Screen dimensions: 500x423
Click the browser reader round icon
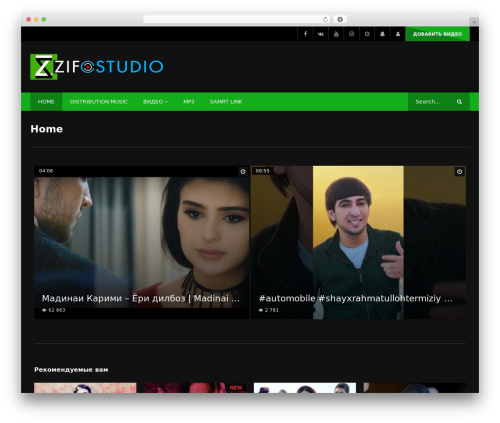(x=340, y=19)
